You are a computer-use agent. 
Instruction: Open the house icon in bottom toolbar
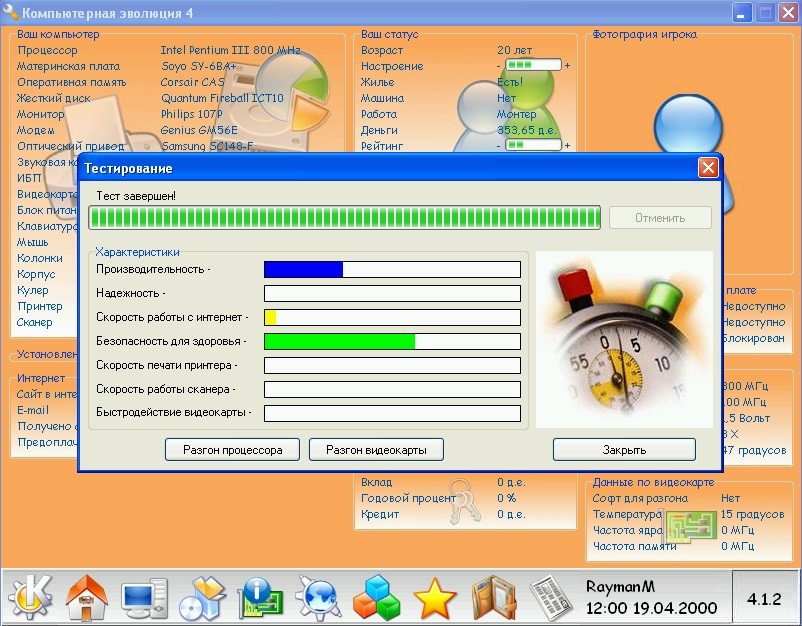[x=86, y=597]
